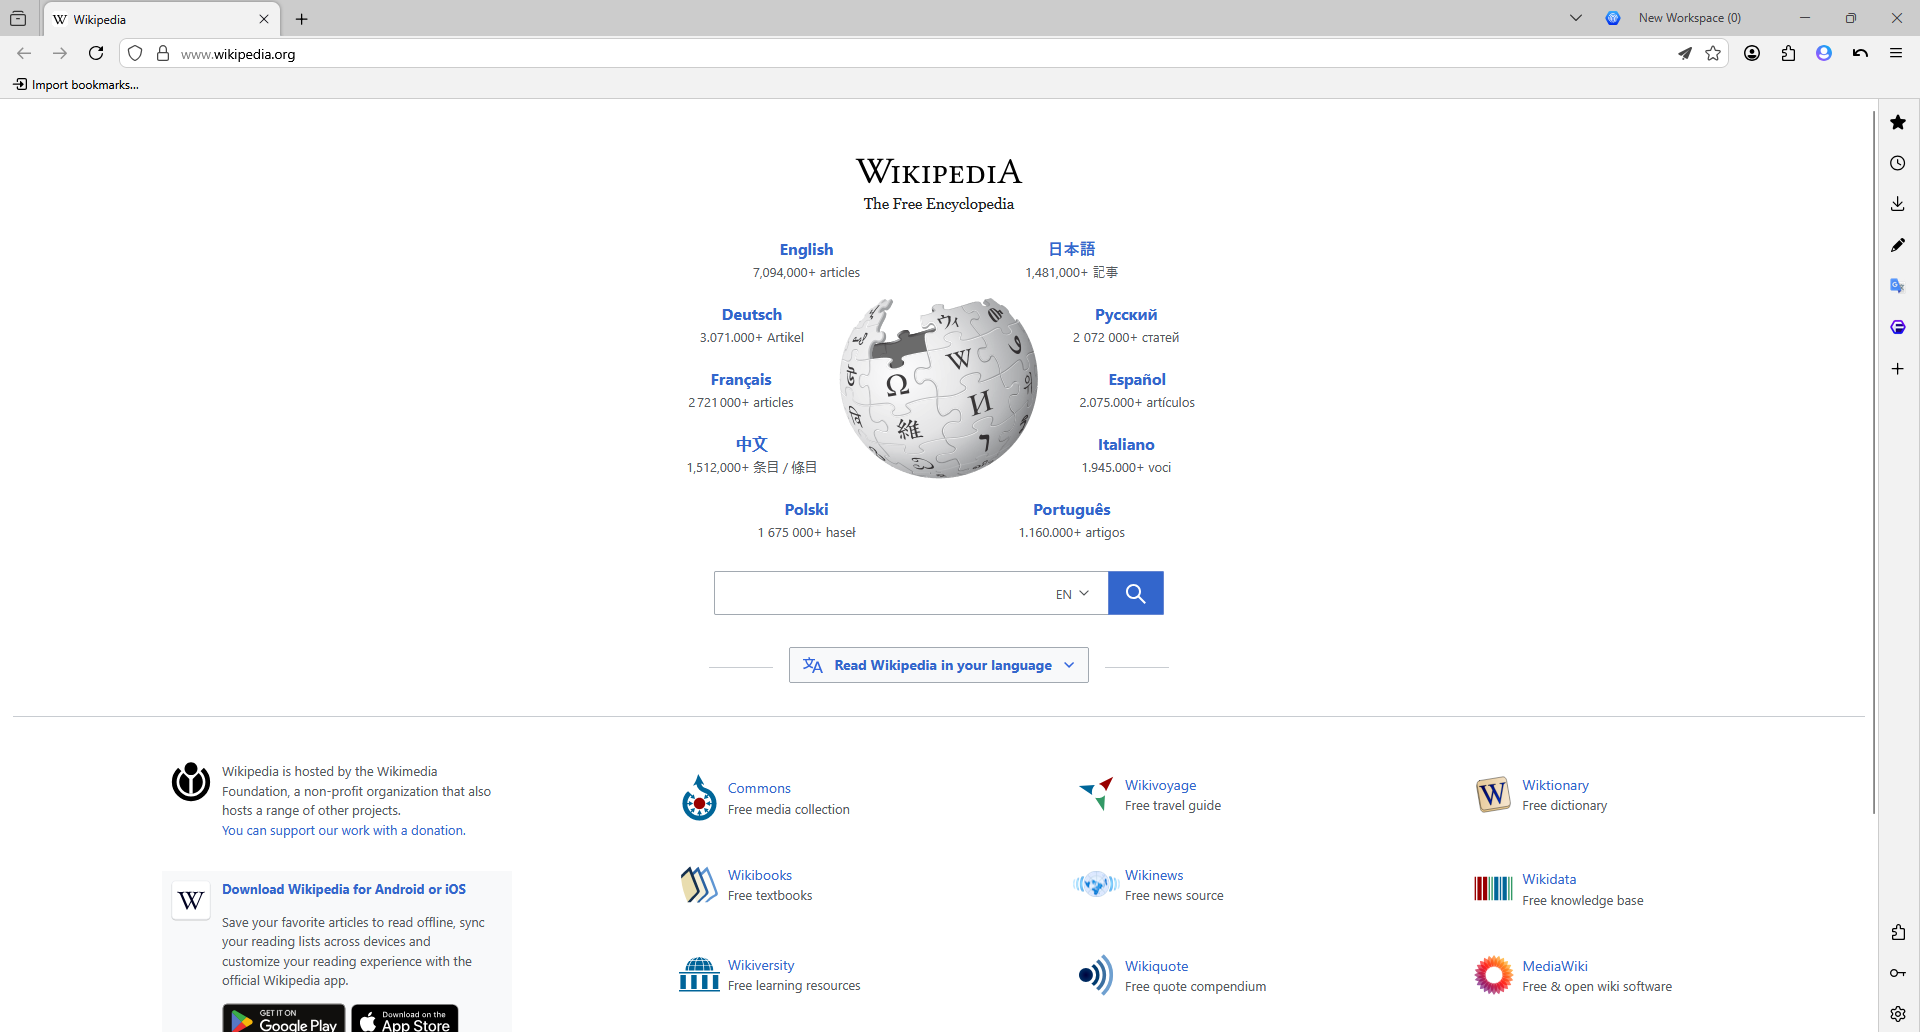Open the Italiano Wikipedia link

[1126, 445]
